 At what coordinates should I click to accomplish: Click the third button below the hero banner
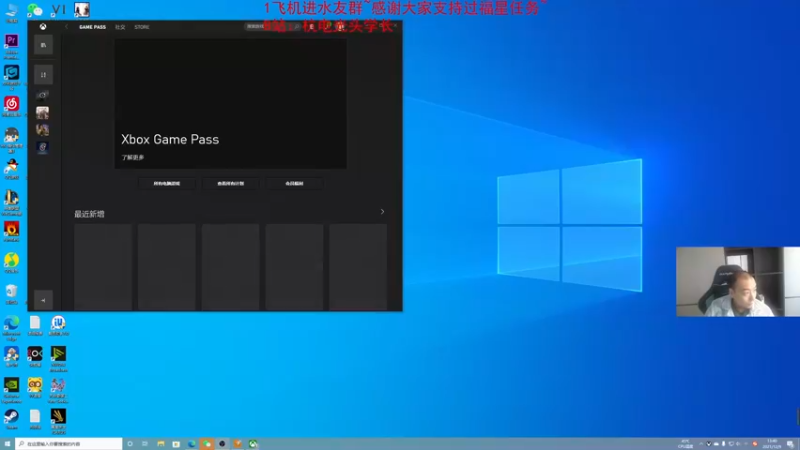pos(294,183)
